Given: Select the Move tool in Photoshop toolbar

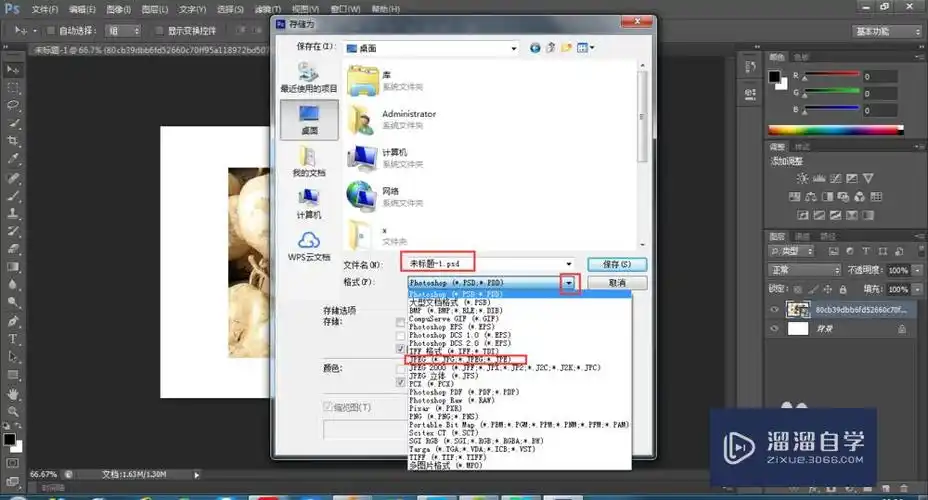Looking at the screenshot, I should [x=12, y=70].
